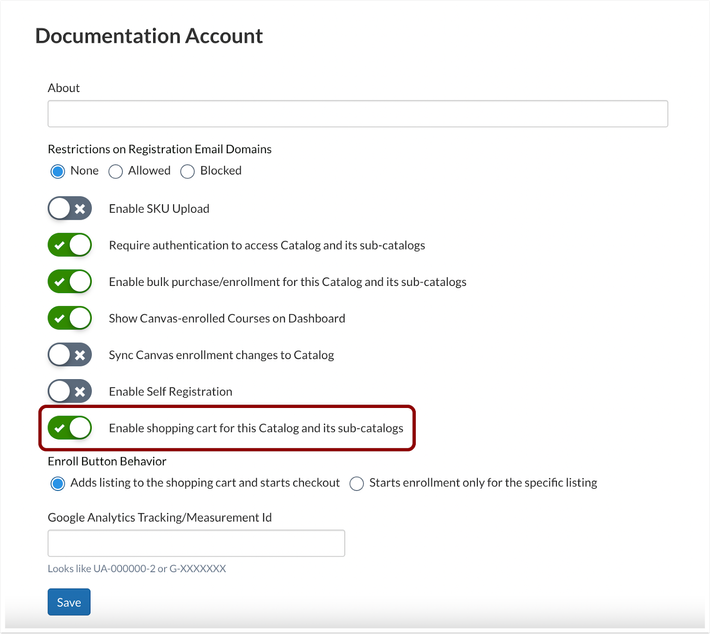Screen dimensions: 710x634
Task: Select the Allowed email domains option
Action: [x=116, y=171]
